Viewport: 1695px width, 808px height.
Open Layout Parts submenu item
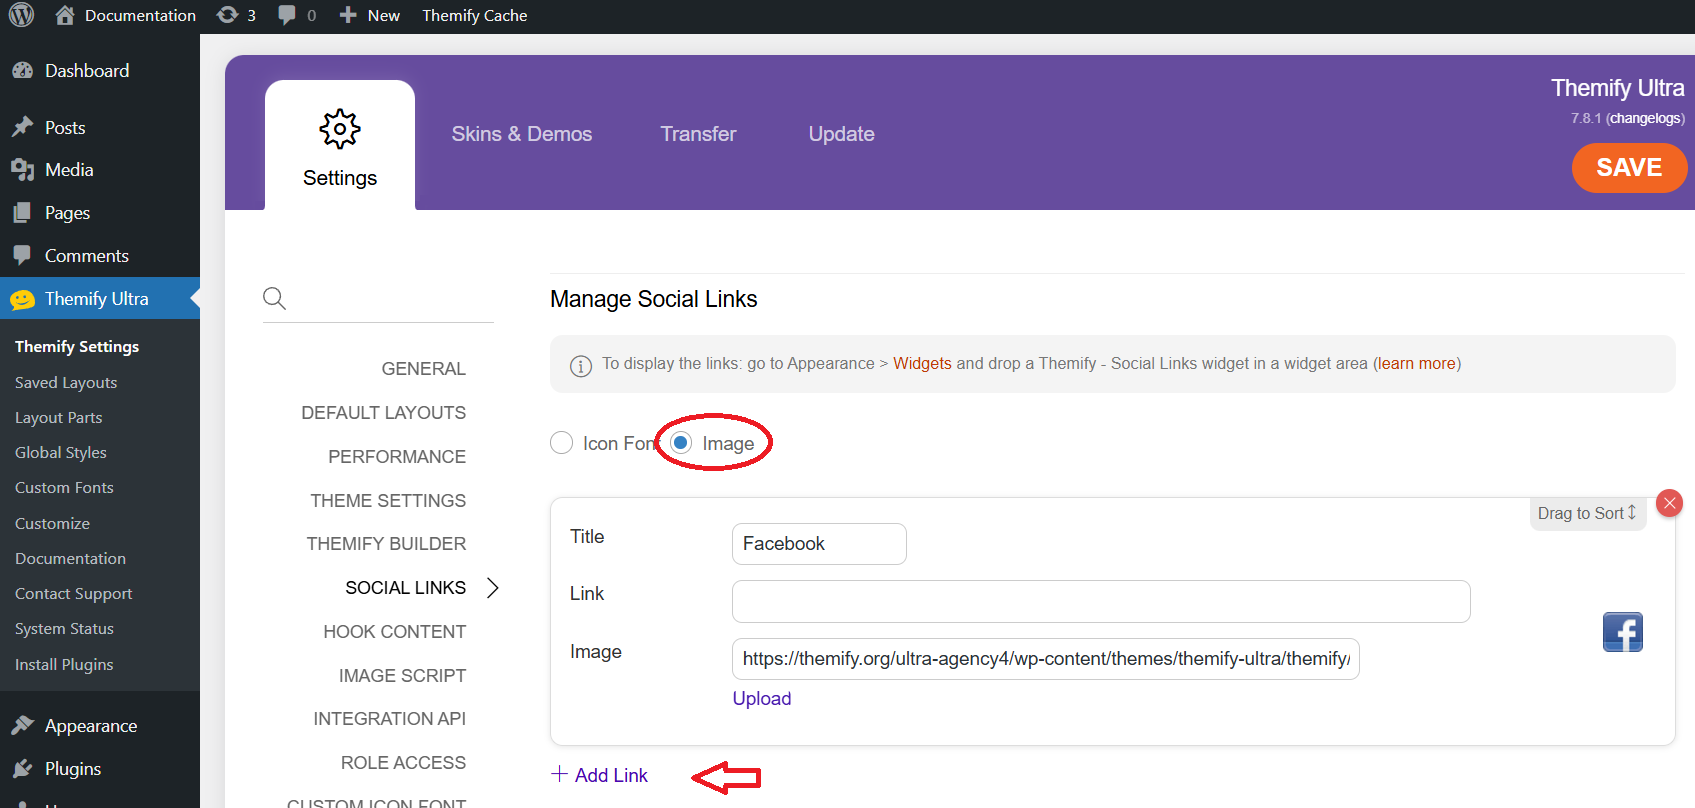point(59,418)
